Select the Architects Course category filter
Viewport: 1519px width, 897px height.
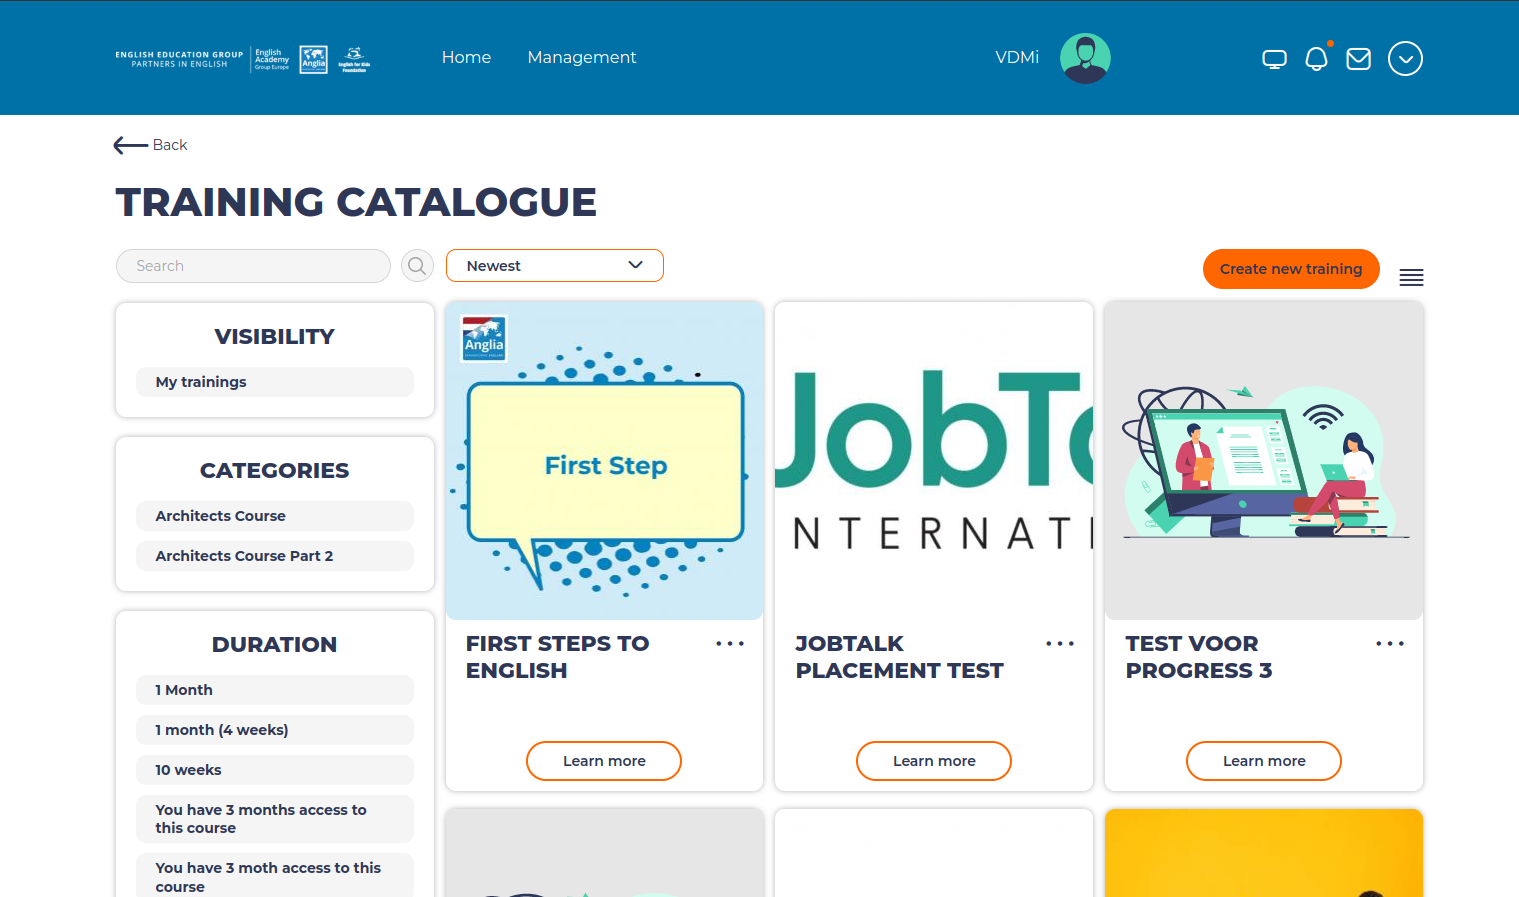click(x=274, y=515)
